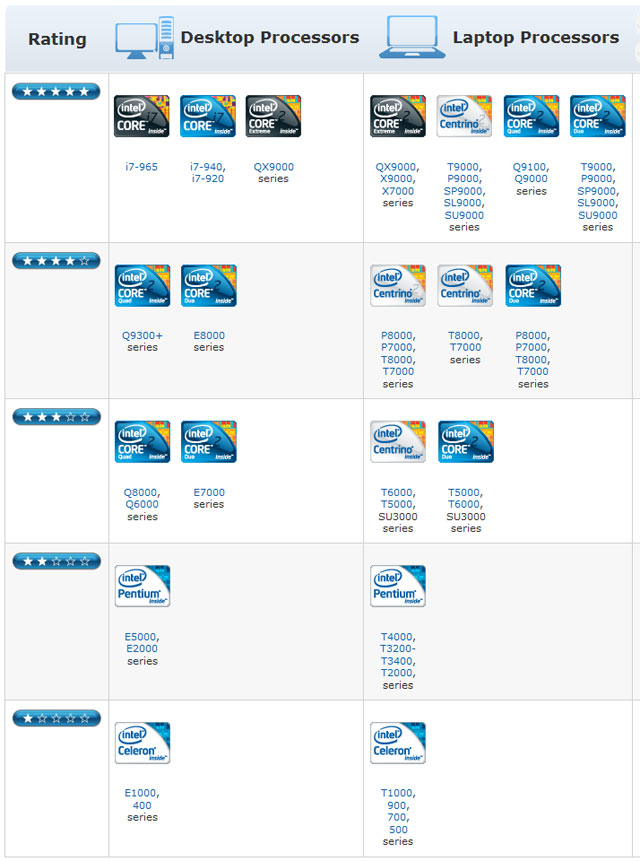Click the blue Core i7 badge above i7-940
The image size is (640, 861).
click(x=208, y=116)
